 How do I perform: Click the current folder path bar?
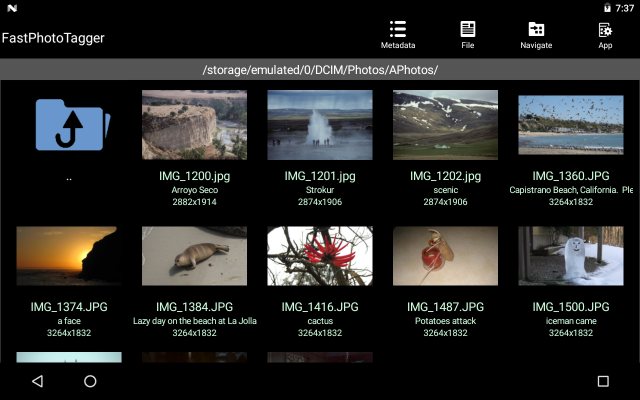pos(320,70)
